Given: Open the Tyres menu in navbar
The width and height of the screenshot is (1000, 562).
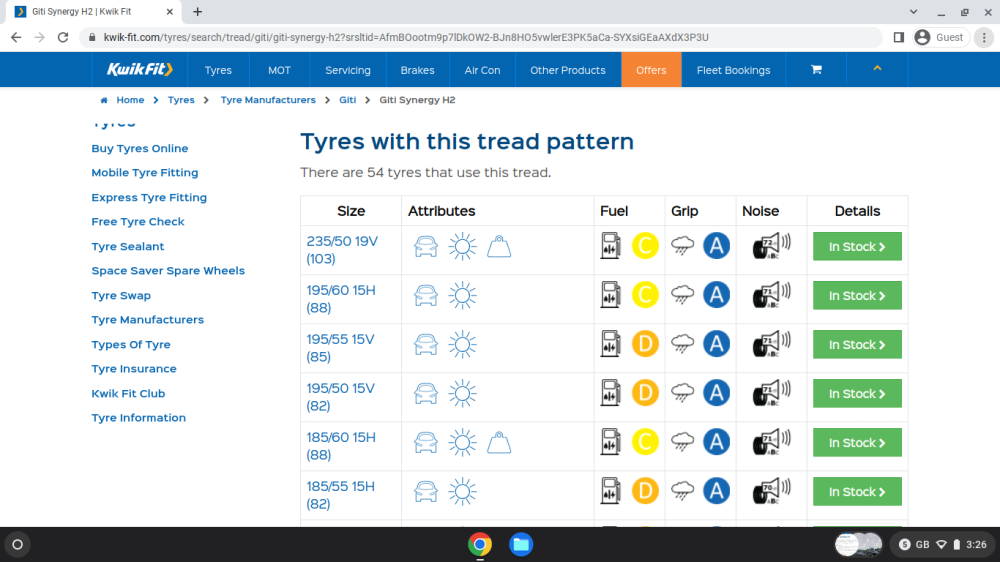Looking at the screenshot, I should coord(218,70).
